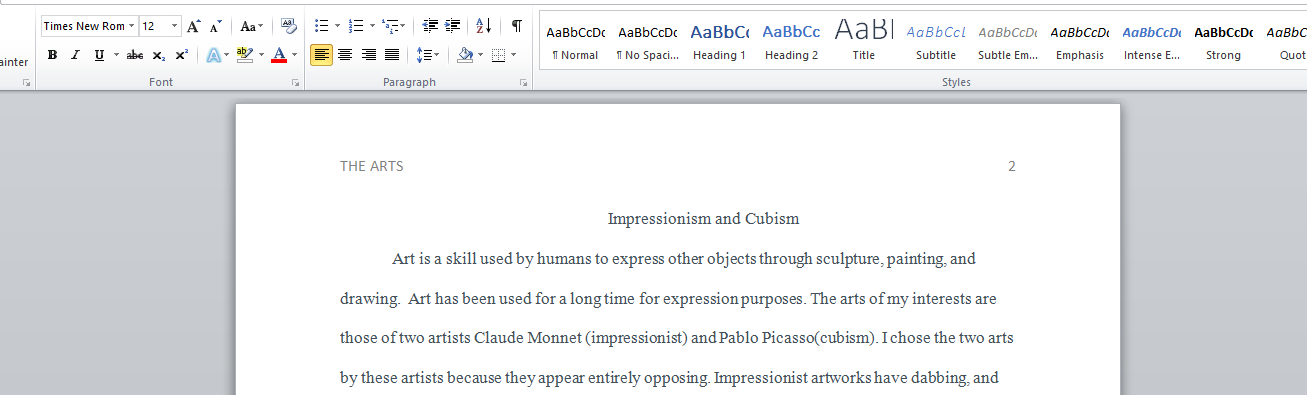This screenshot has width=1307, height=395.
Task: Click the THE ARTS header text
Action: (x=372, y=166)
